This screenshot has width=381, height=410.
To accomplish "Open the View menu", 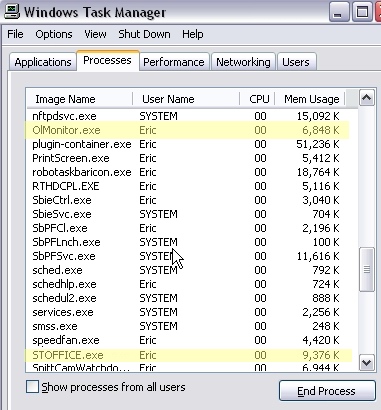I will click(95, 34).
